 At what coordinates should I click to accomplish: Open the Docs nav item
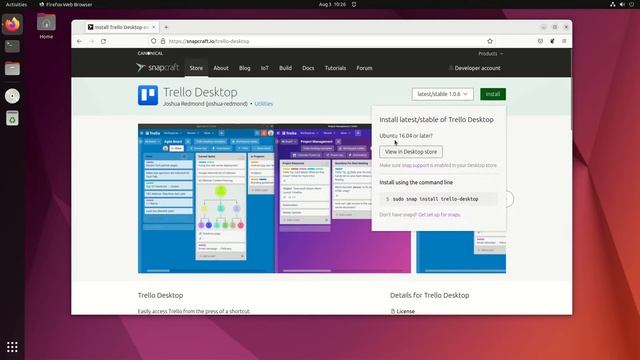pos(308,68)
